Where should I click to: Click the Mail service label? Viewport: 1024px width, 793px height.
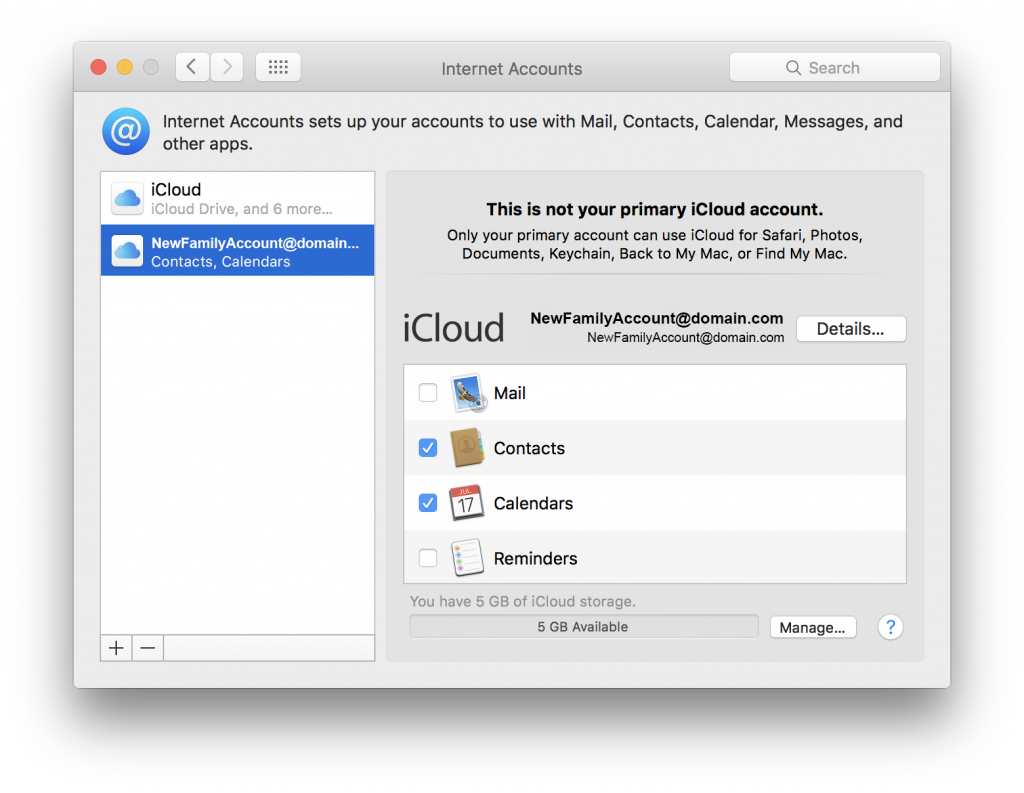[x=509, y=393]
